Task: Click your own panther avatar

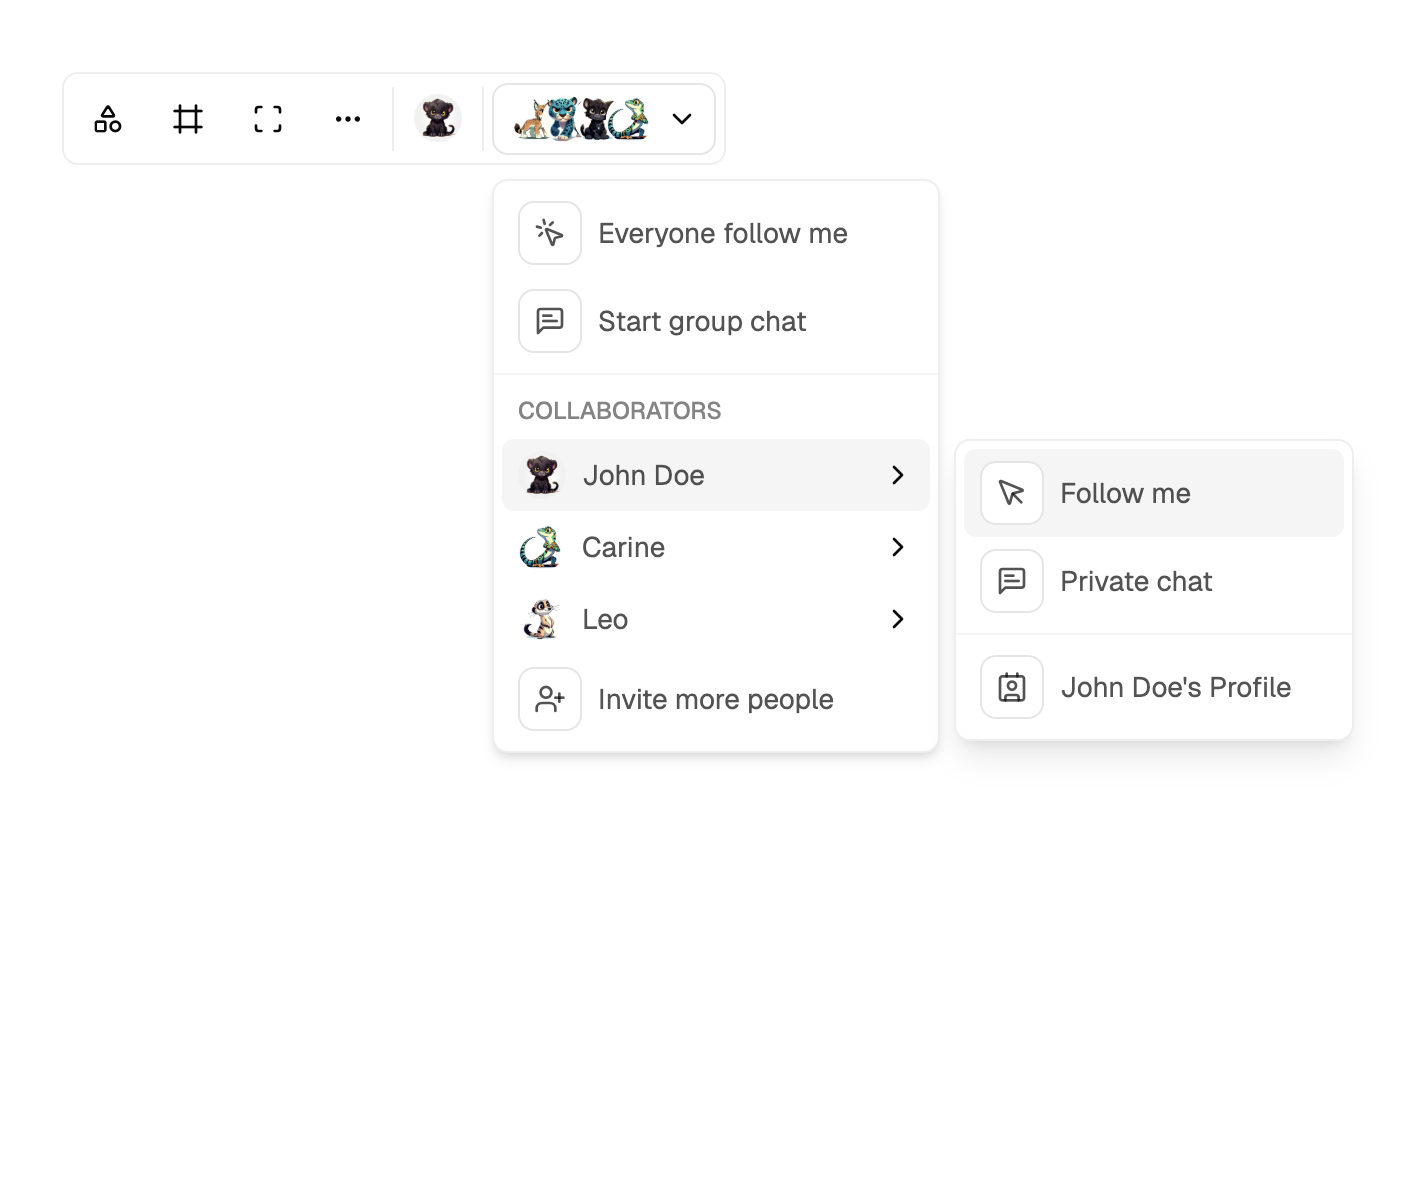Action: pyautogui.click(x=437, y=118)
